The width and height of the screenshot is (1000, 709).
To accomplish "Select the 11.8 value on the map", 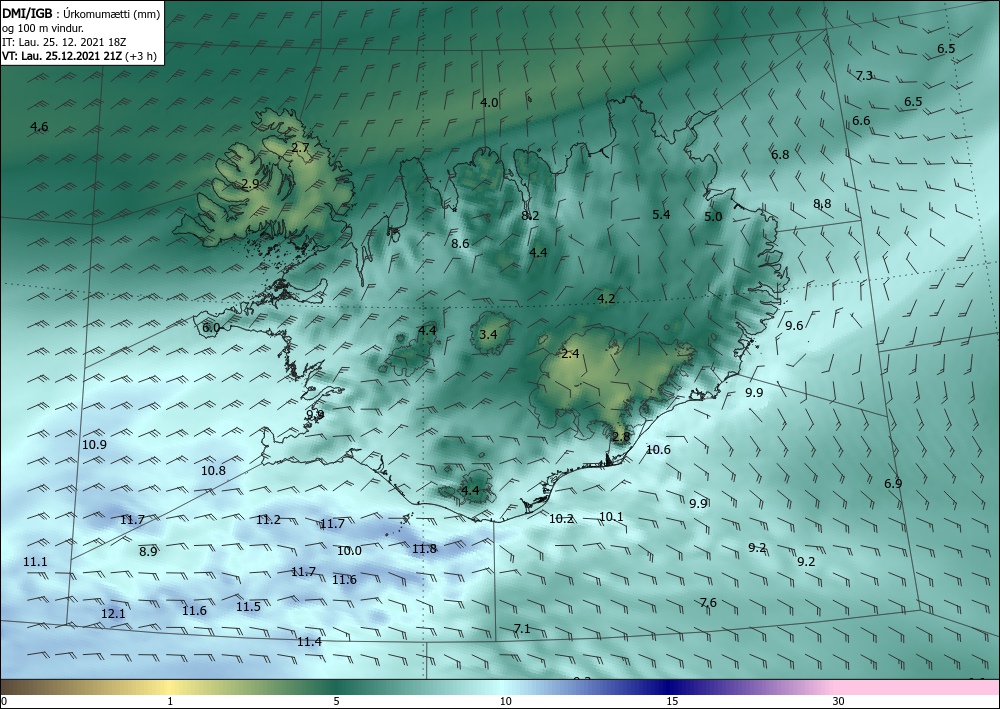I will click(424, 548).
